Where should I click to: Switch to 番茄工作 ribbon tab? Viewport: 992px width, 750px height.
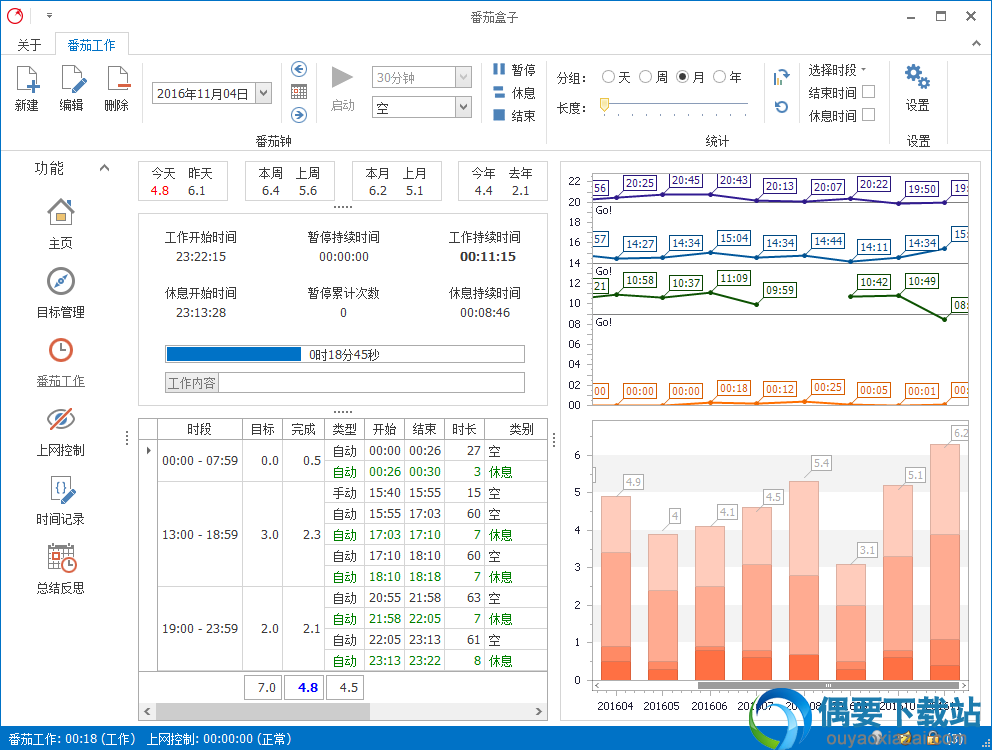tap(92, 45)
